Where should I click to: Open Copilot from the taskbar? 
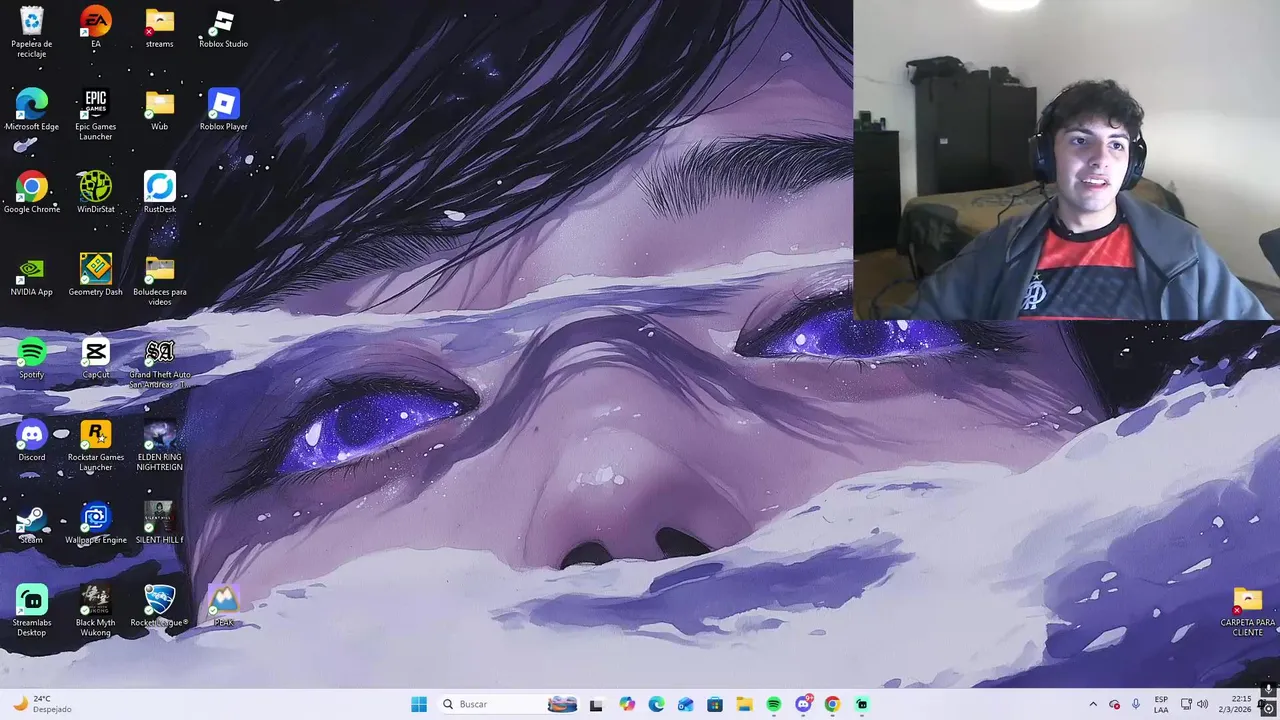point(627,704)
